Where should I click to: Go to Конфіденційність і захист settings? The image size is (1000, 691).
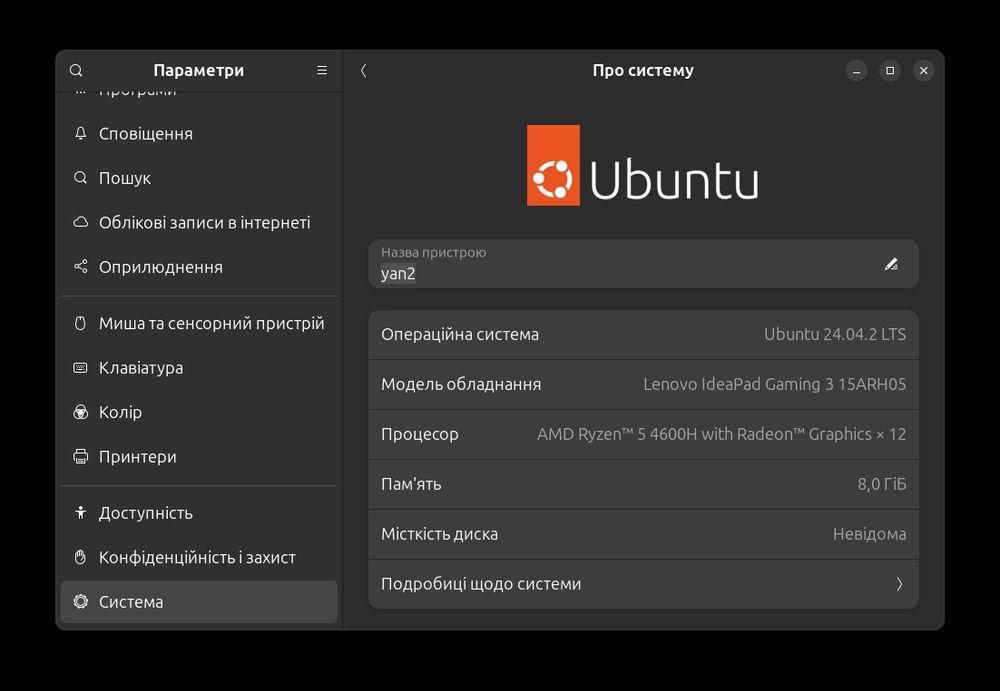pos(199,557)
